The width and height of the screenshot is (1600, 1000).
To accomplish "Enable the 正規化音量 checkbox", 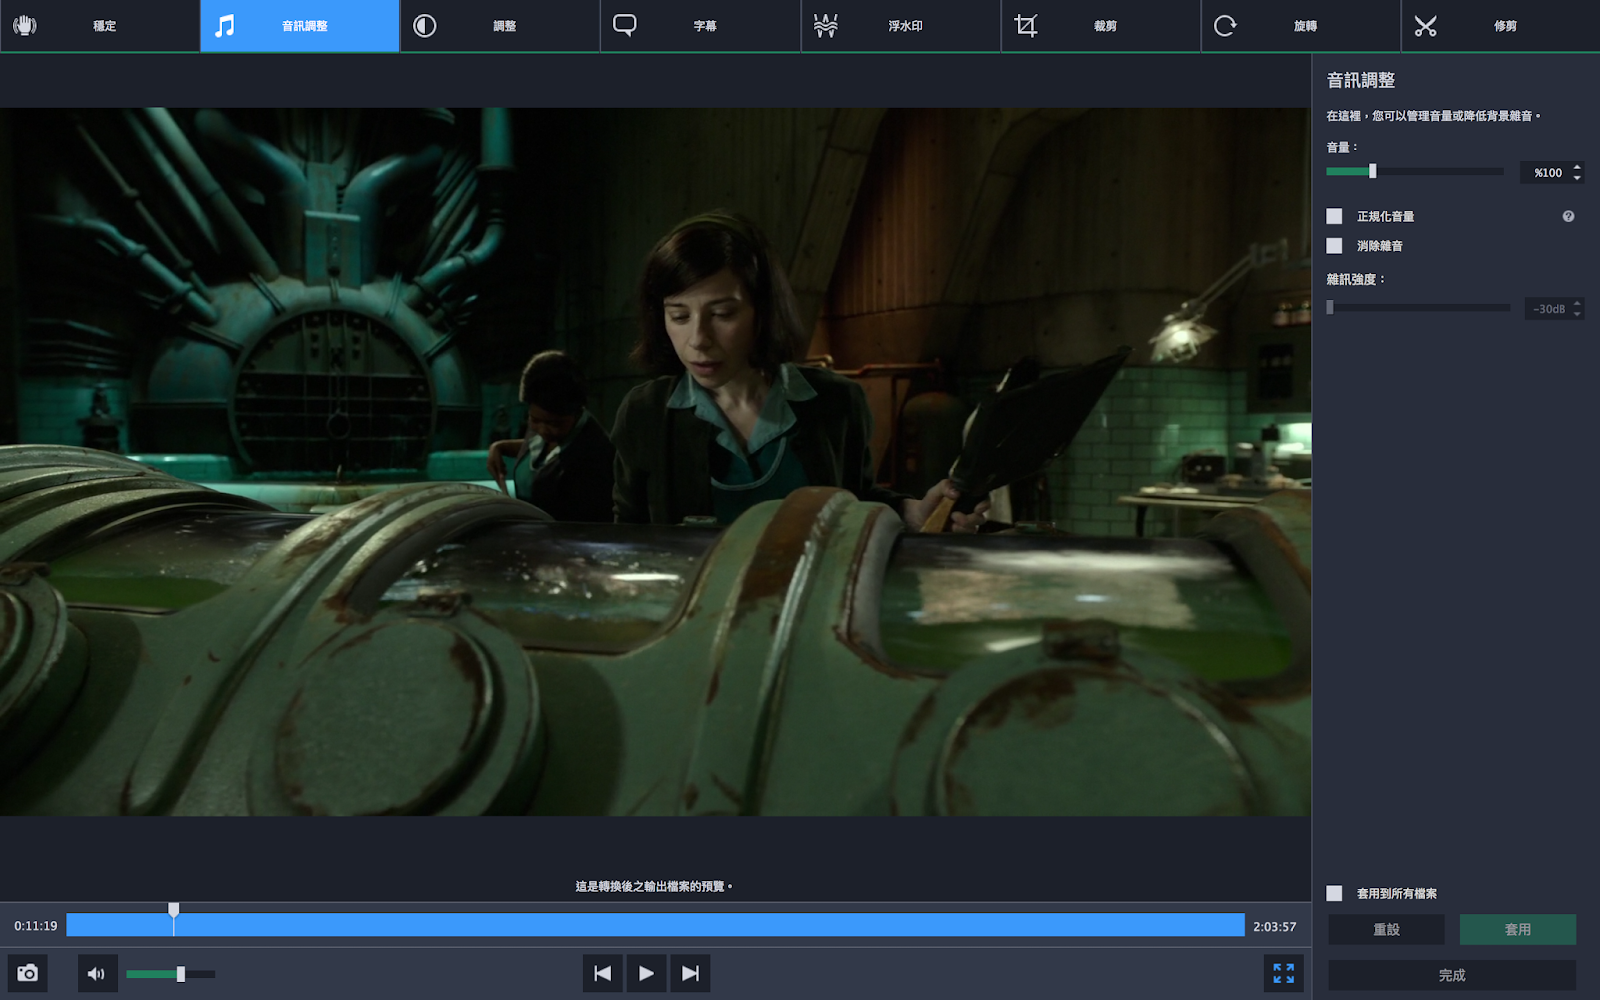I will tap(1334, 216).
